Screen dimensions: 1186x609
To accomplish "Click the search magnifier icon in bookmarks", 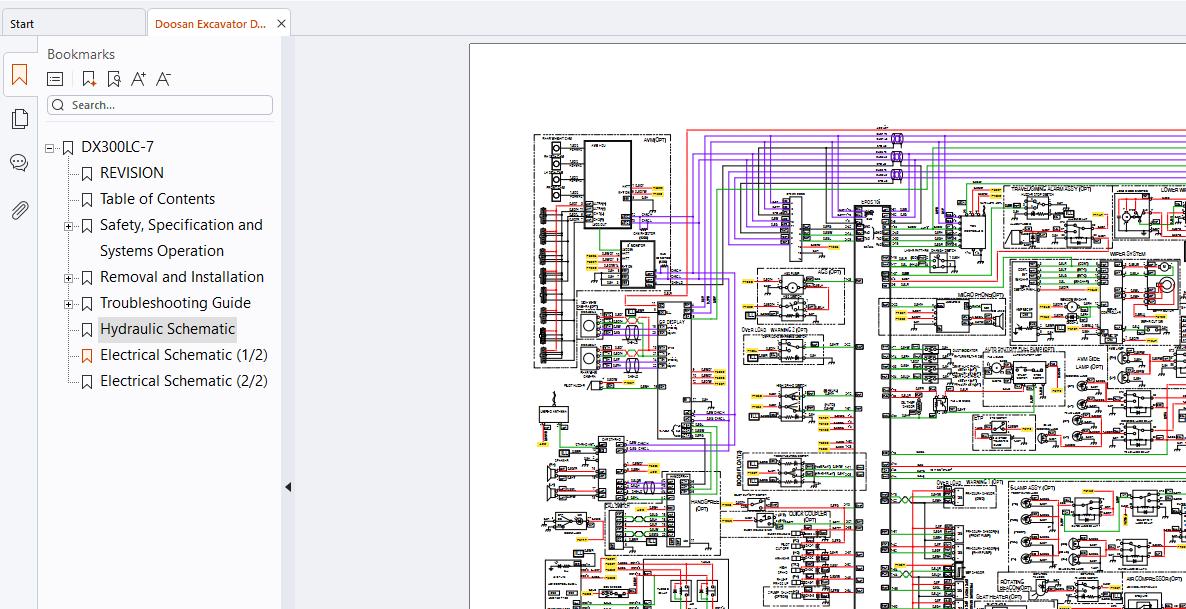I will pyautogui.click(x=58, y=105).
